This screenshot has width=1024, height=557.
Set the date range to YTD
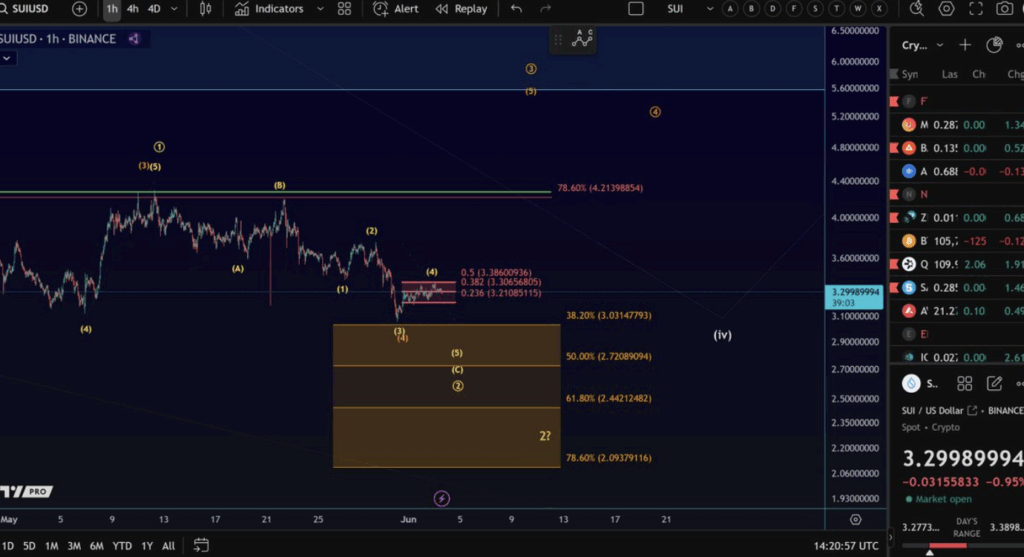point(121,545)
